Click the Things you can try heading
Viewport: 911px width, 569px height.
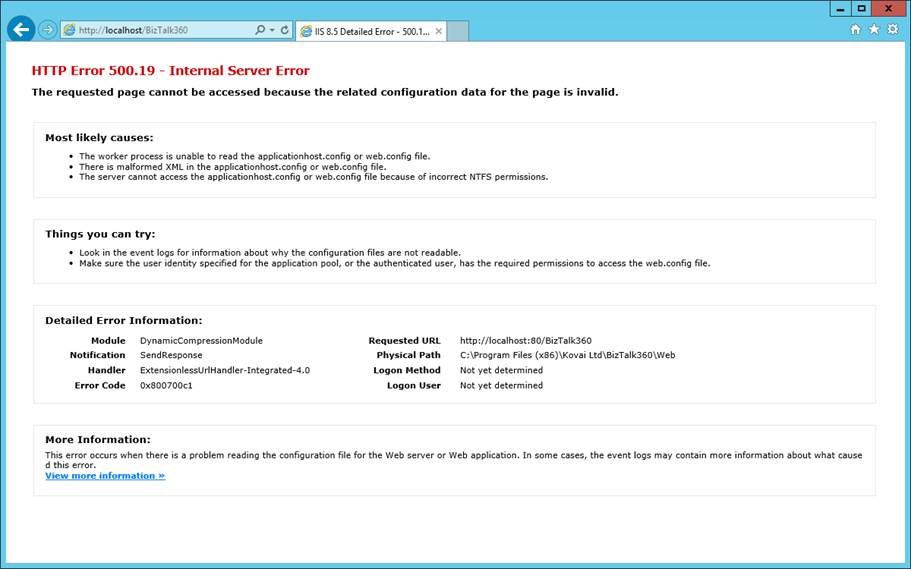click(x=100, y=234)
